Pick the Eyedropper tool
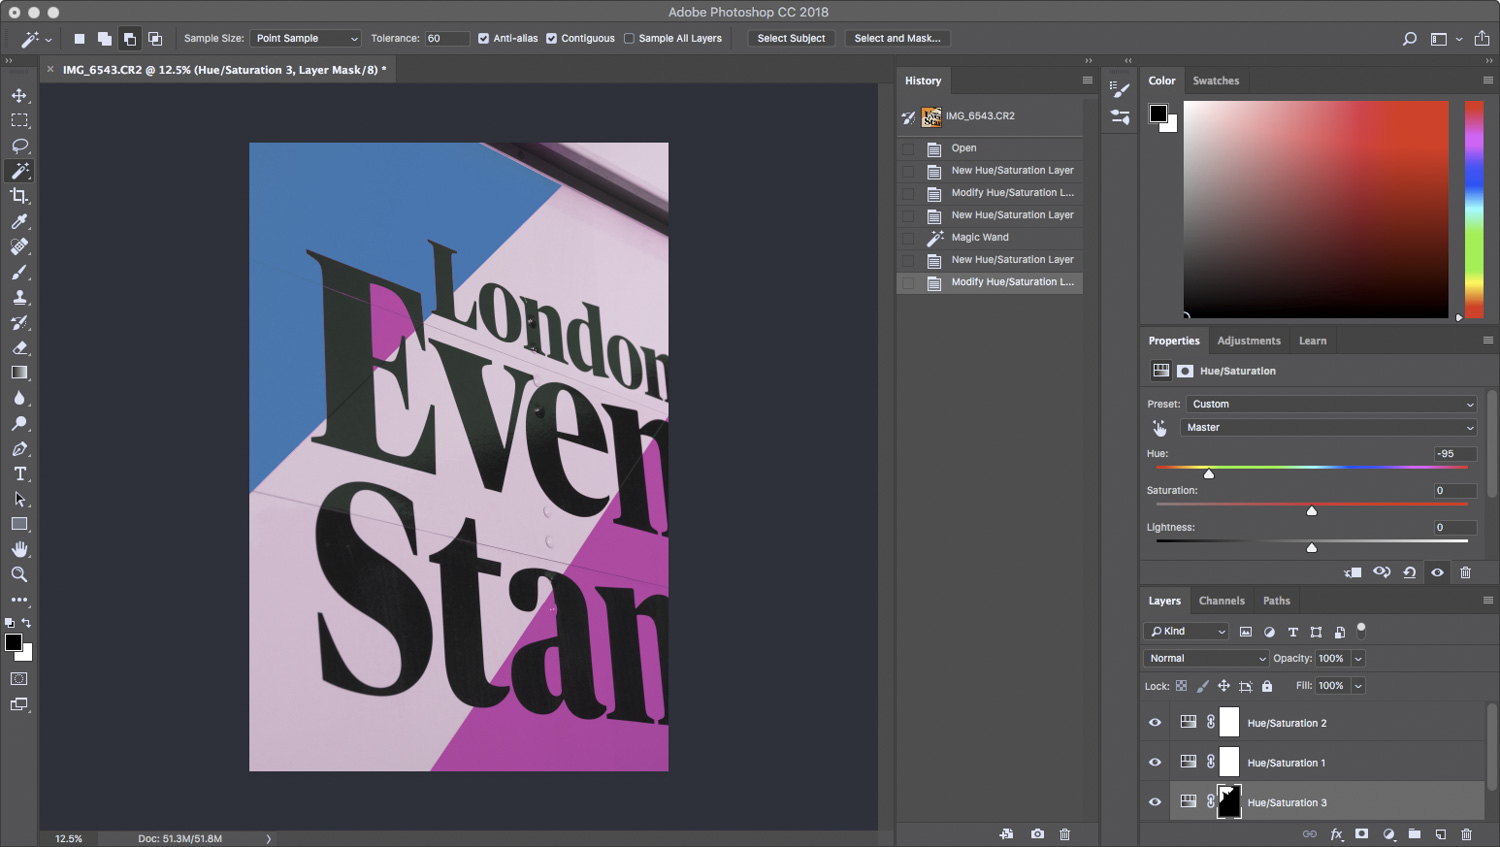1500x847 pixels. (x=19, y=221)
